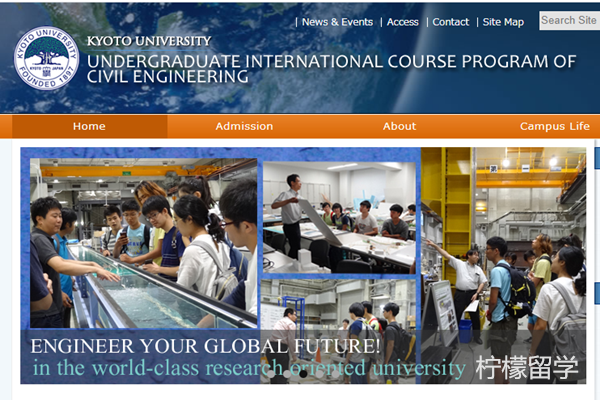The width and height of the screenshot is (600, 400).
Task: Focus the Search Site input field
Action: [569, 20]
